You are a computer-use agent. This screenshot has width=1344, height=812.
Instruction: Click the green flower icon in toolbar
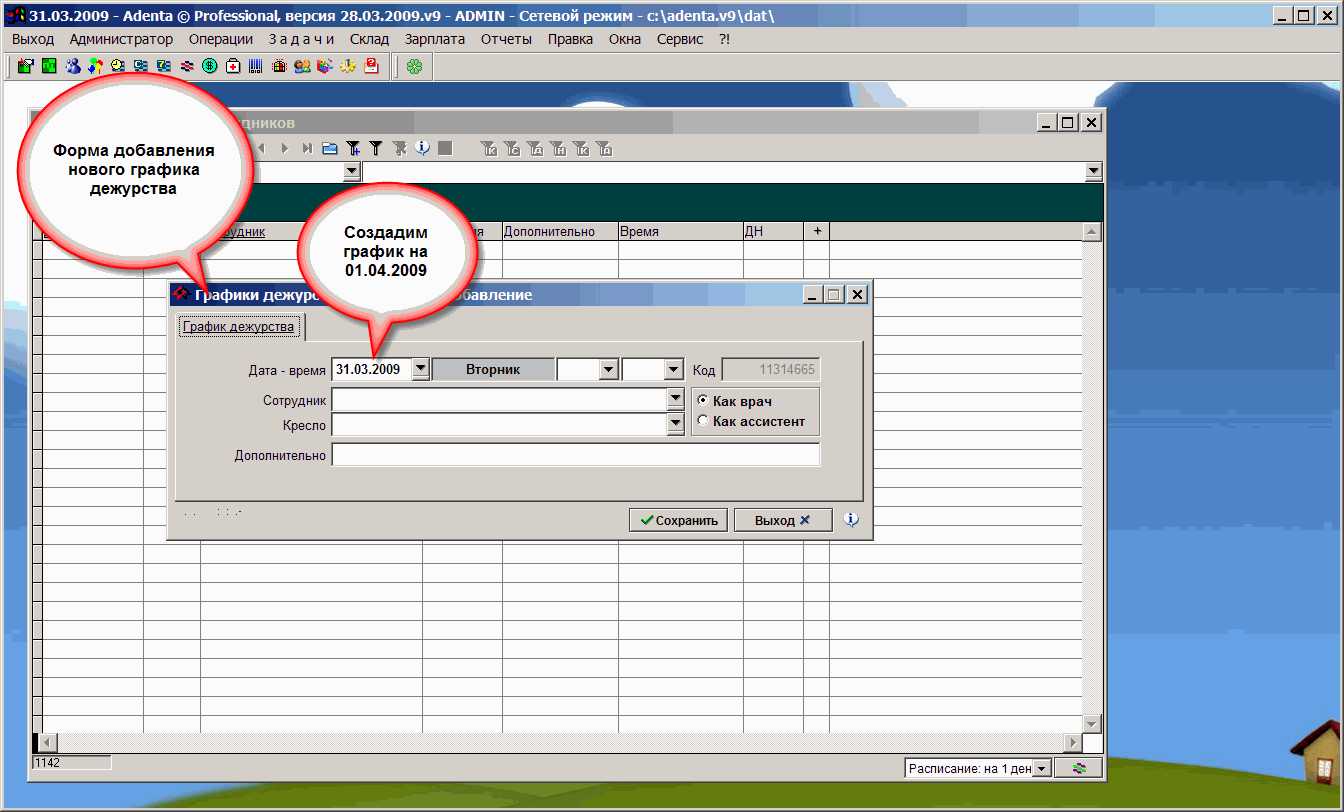pyautogui.click(x=414, y=66)
